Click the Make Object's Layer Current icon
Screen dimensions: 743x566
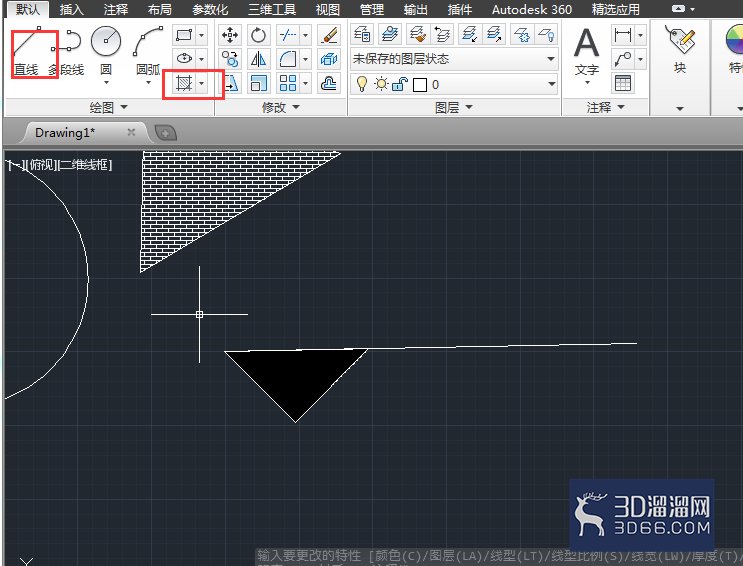390,34
